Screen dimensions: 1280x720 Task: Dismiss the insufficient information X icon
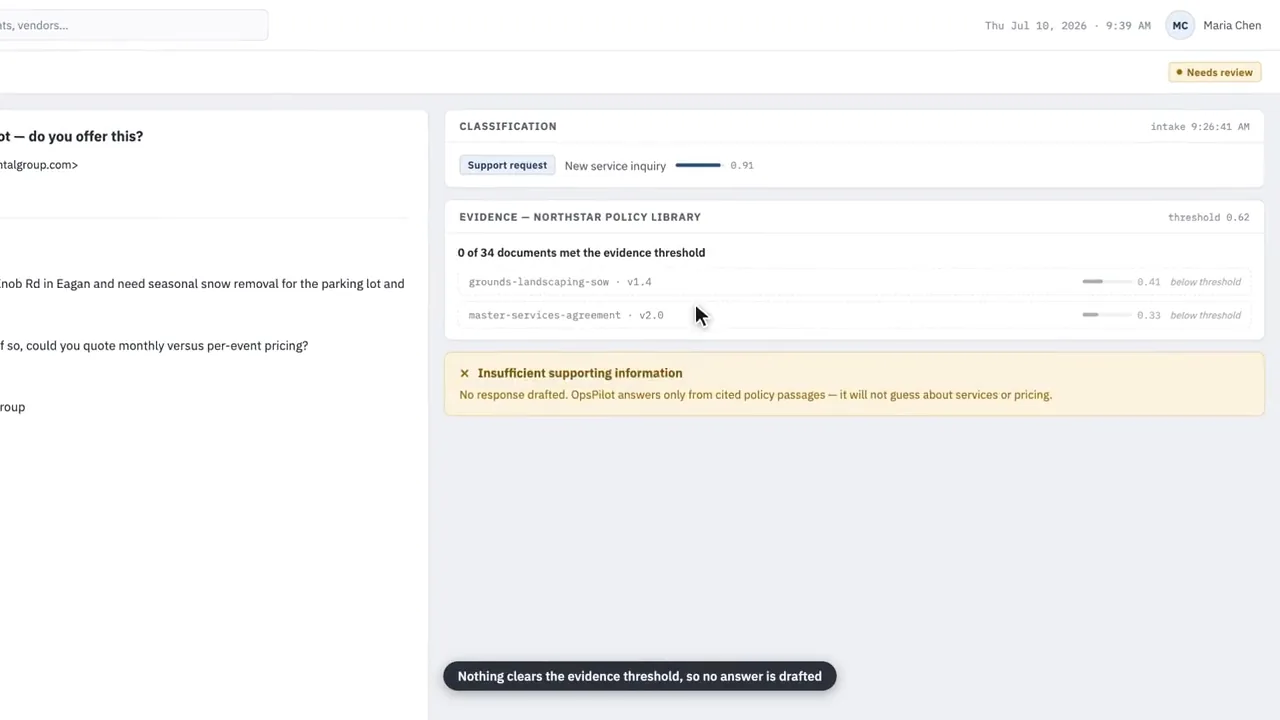click(464, 373)
